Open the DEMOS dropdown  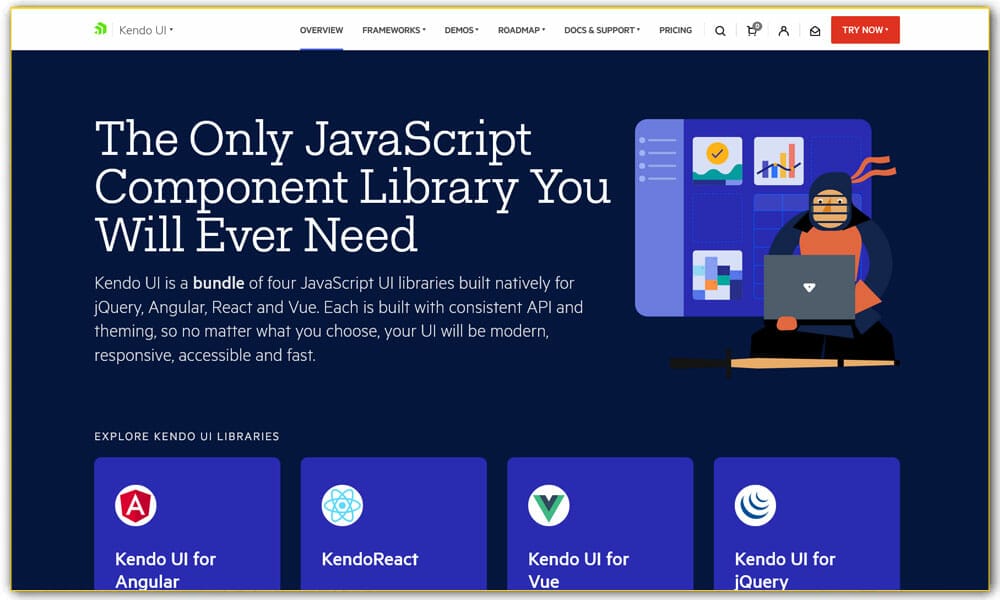(x=461, y=30)
